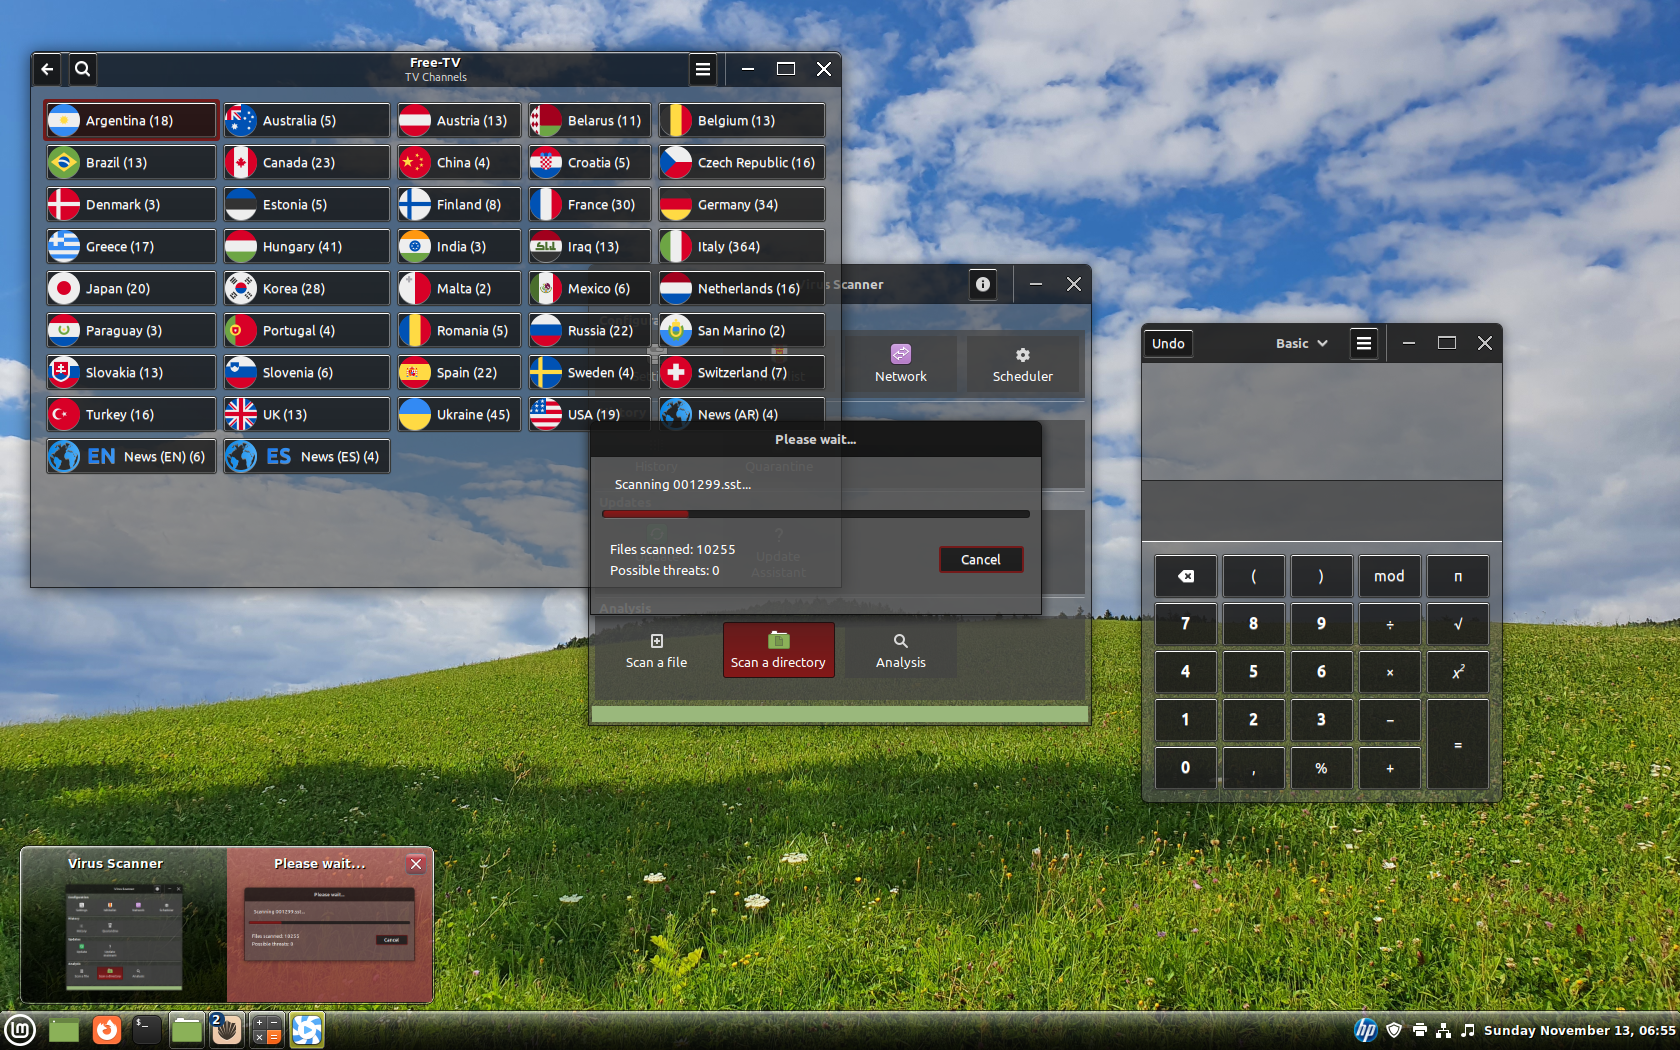
Task: Open UK (13) channels
Action: tap(306, 414)
